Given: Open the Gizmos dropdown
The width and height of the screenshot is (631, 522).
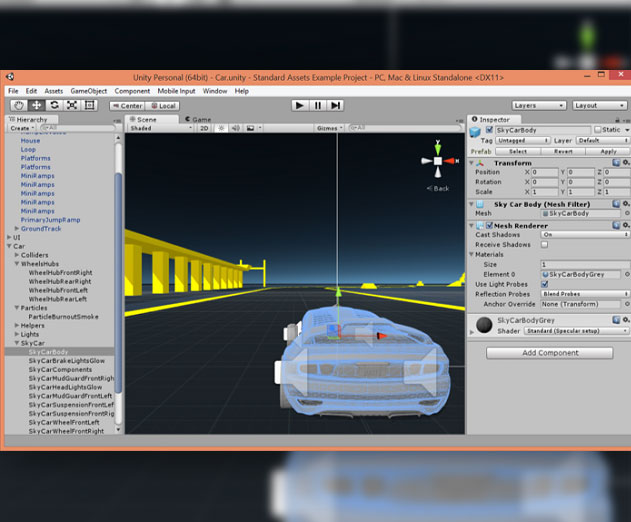Looking at the screenshot, I should 329,128.
